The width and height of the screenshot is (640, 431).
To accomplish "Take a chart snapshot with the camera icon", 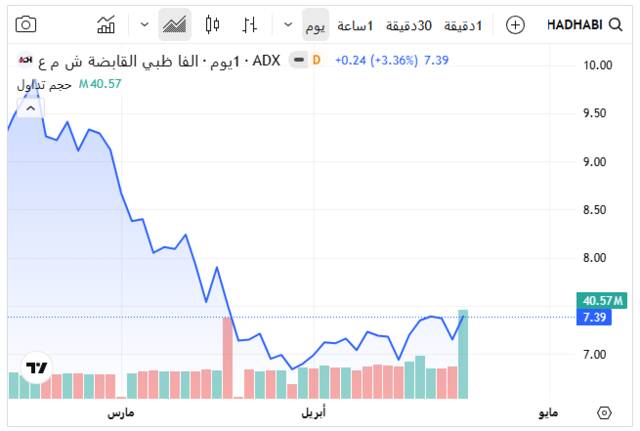I will [26, 24].
